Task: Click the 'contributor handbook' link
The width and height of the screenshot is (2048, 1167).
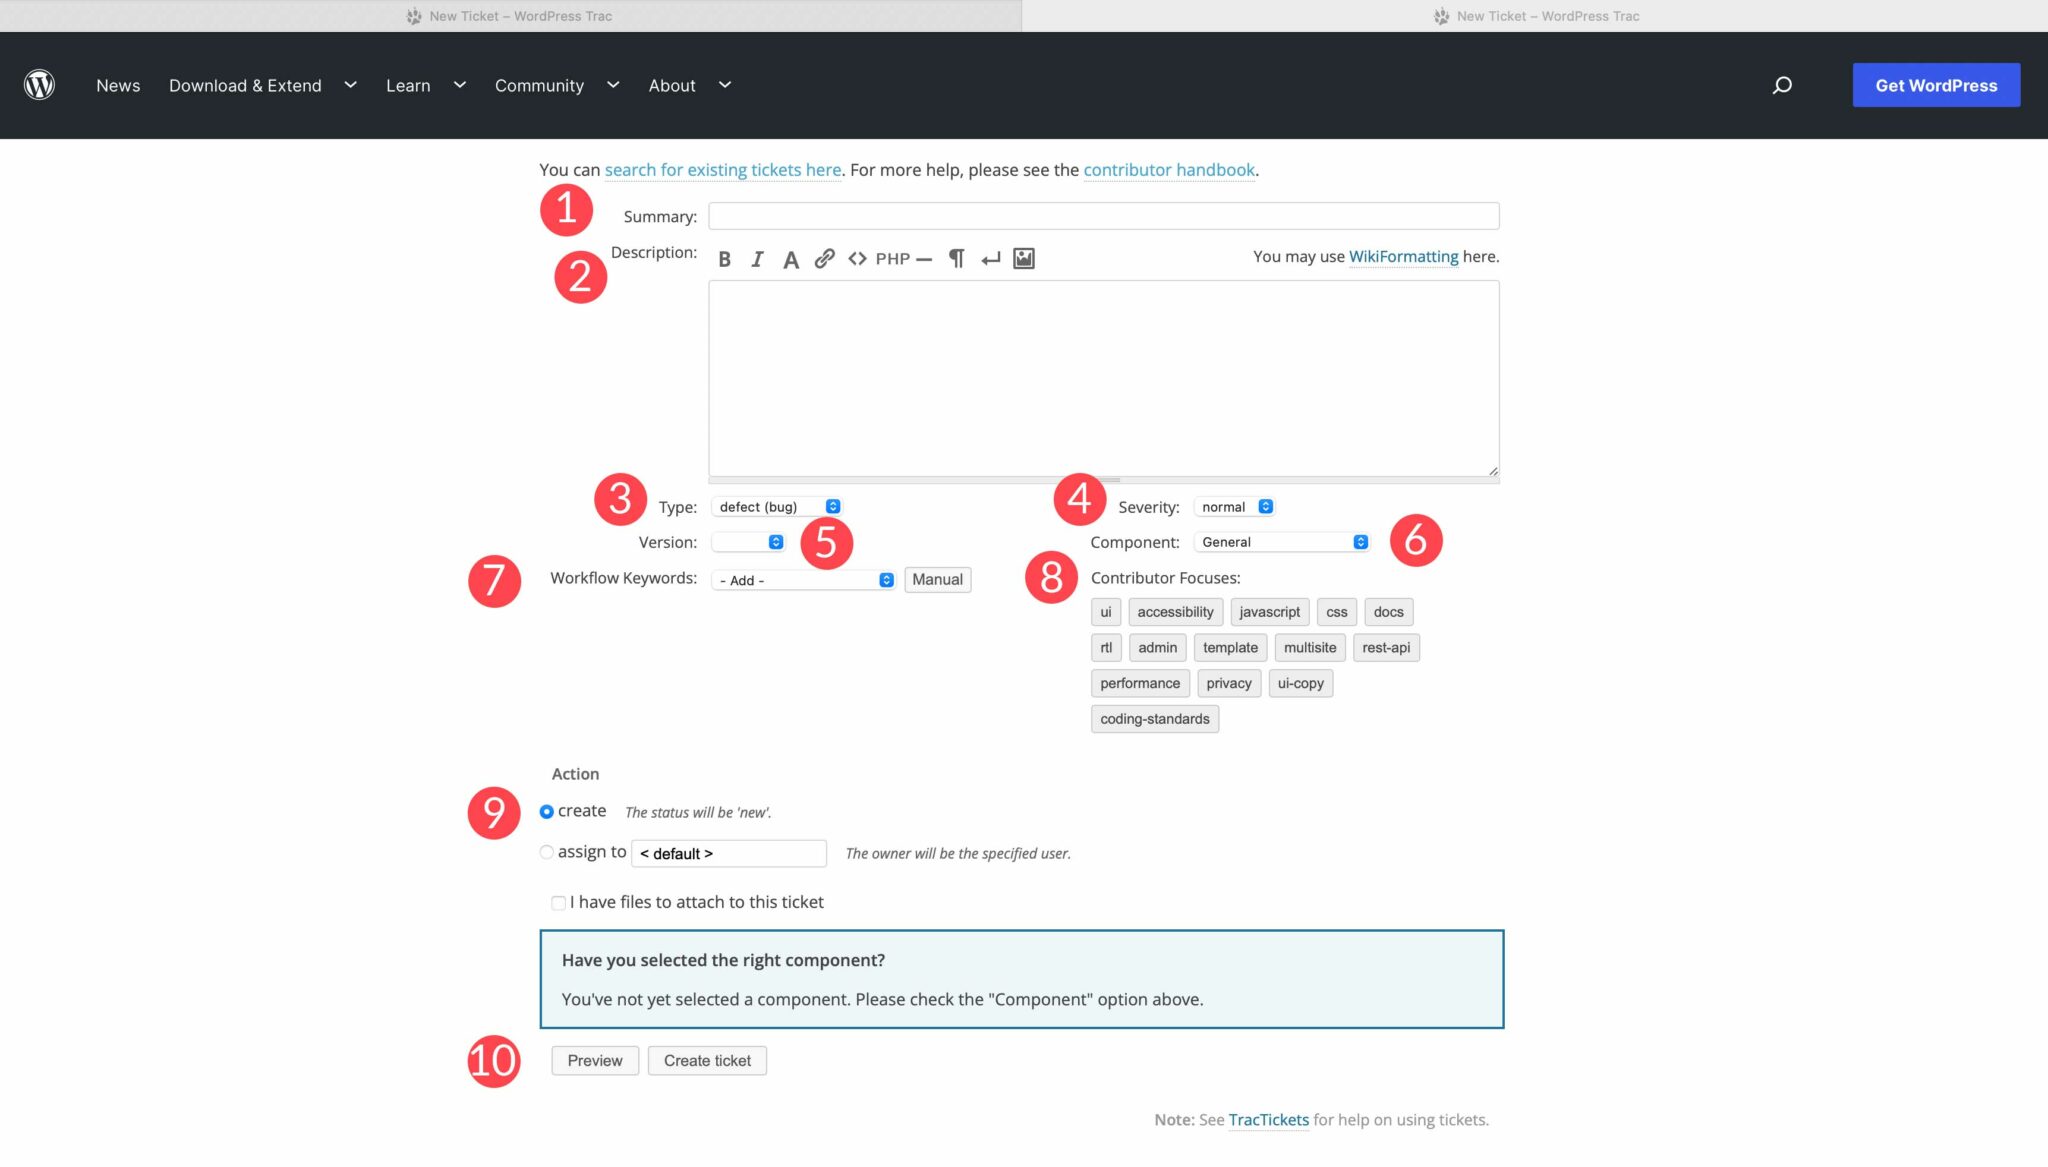Action: pos(1169,169)
